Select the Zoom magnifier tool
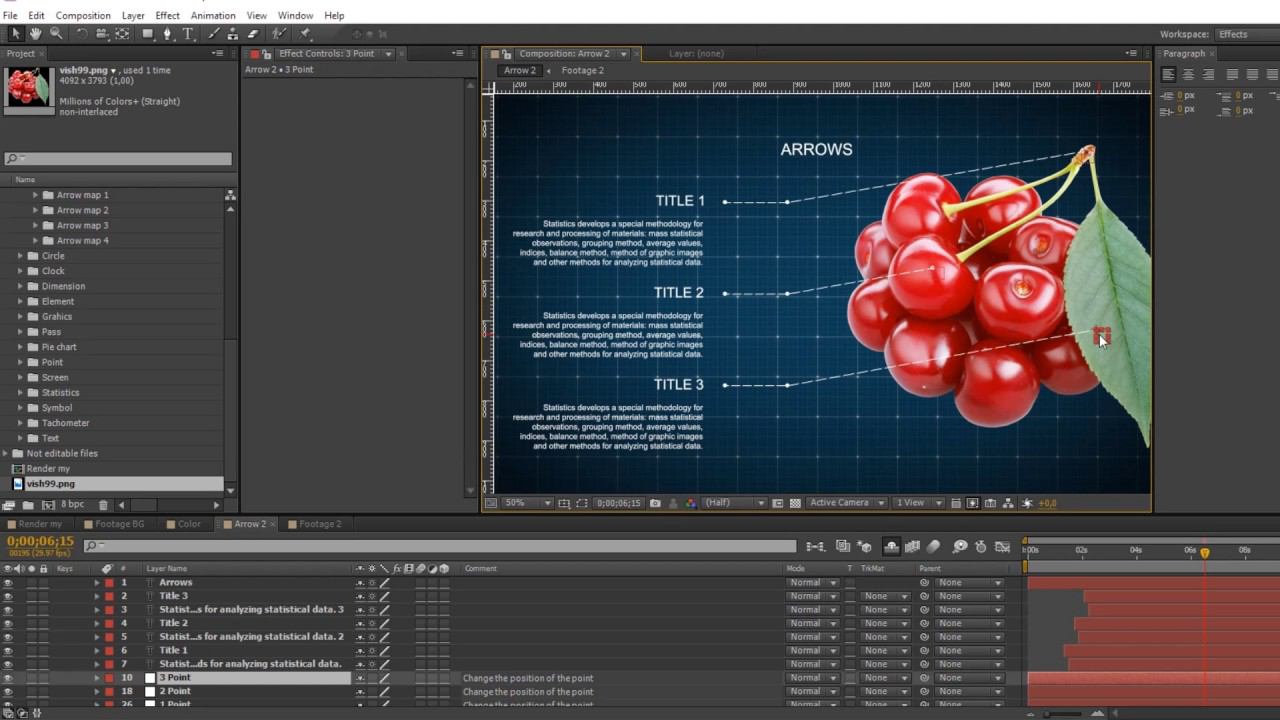The height and width of the screenshot is (720, 1280). [56, 34]
